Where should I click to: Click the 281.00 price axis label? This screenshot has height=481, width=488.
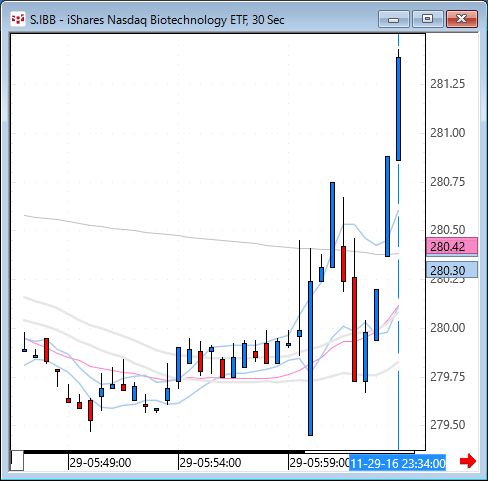pyautogui.click(x=447, y=133)
